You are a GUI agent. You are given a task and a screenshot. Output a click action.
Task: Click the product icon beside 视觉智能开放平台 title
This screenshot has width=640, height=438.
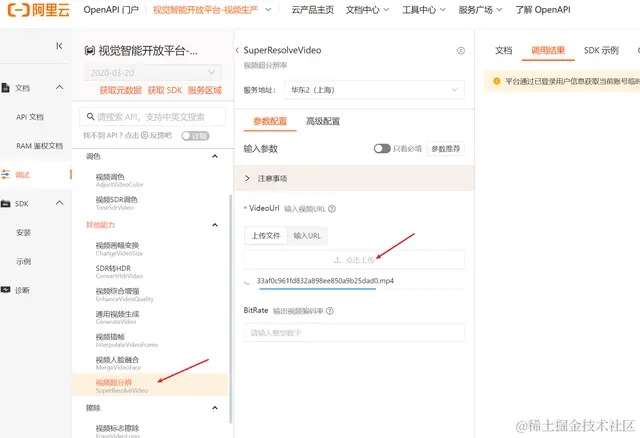pos(89,51)
